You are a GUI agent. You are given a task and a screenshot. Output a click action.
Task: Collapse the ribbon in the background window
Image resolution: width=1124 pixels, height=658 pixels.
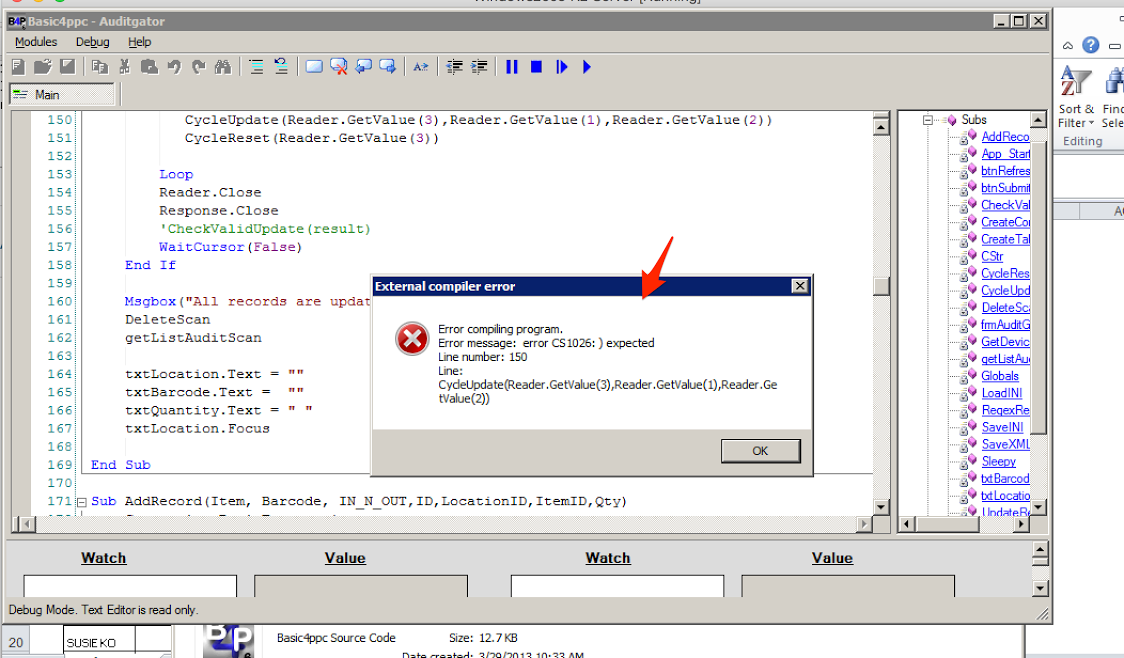click(1067, 46)
